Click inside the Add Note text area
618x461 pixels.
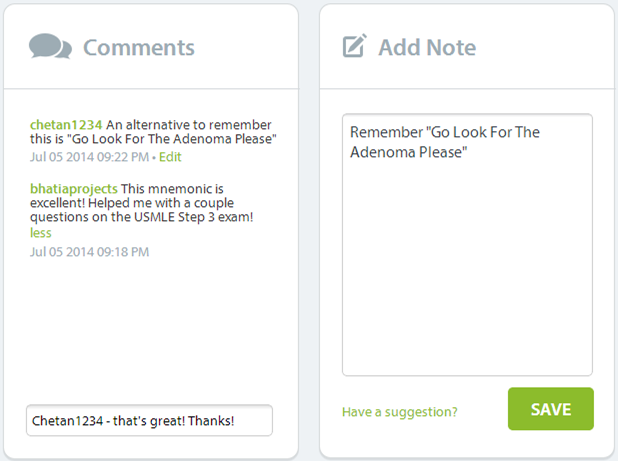[x=467, y=245]
